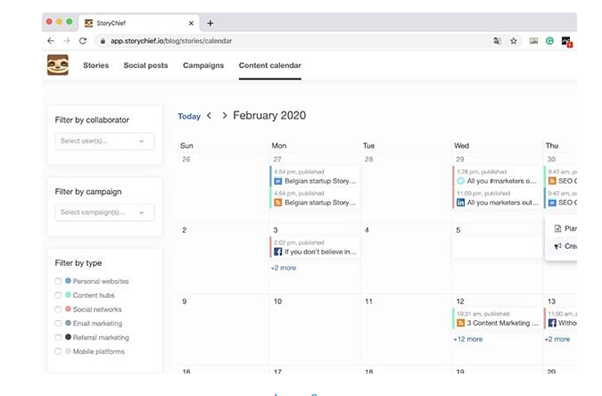Go to next month with right chevron
Screen dimensions: 602x396
[224, 115]
